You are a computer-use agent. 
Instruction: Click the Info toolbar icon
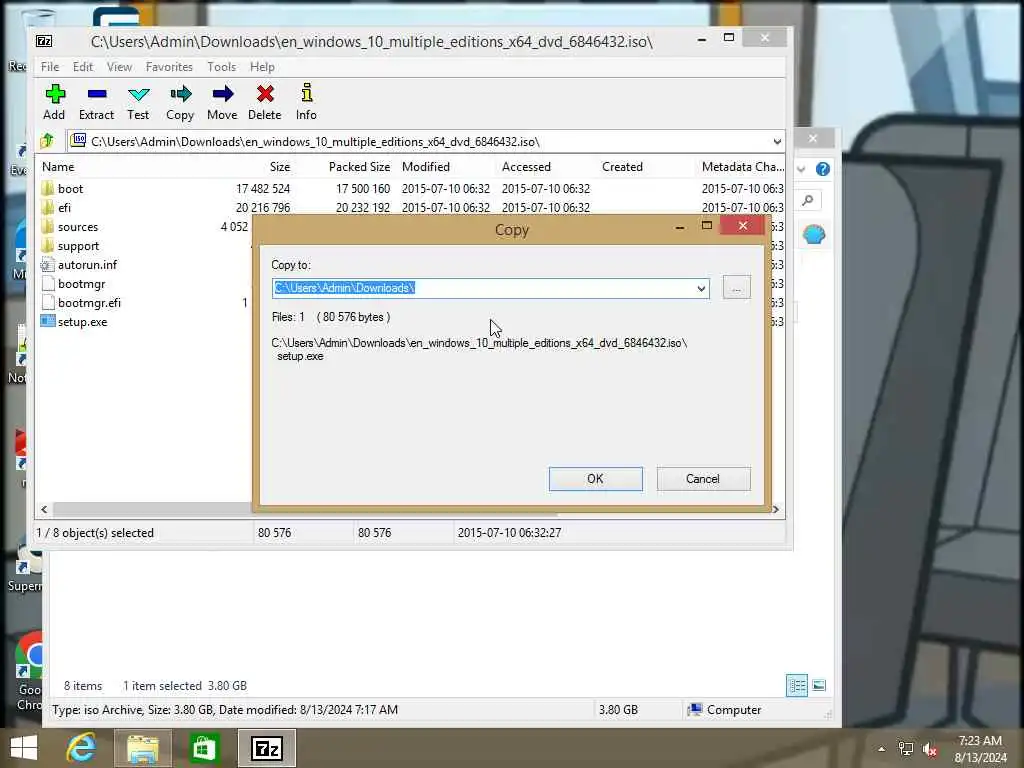click(x=306, y=102)
